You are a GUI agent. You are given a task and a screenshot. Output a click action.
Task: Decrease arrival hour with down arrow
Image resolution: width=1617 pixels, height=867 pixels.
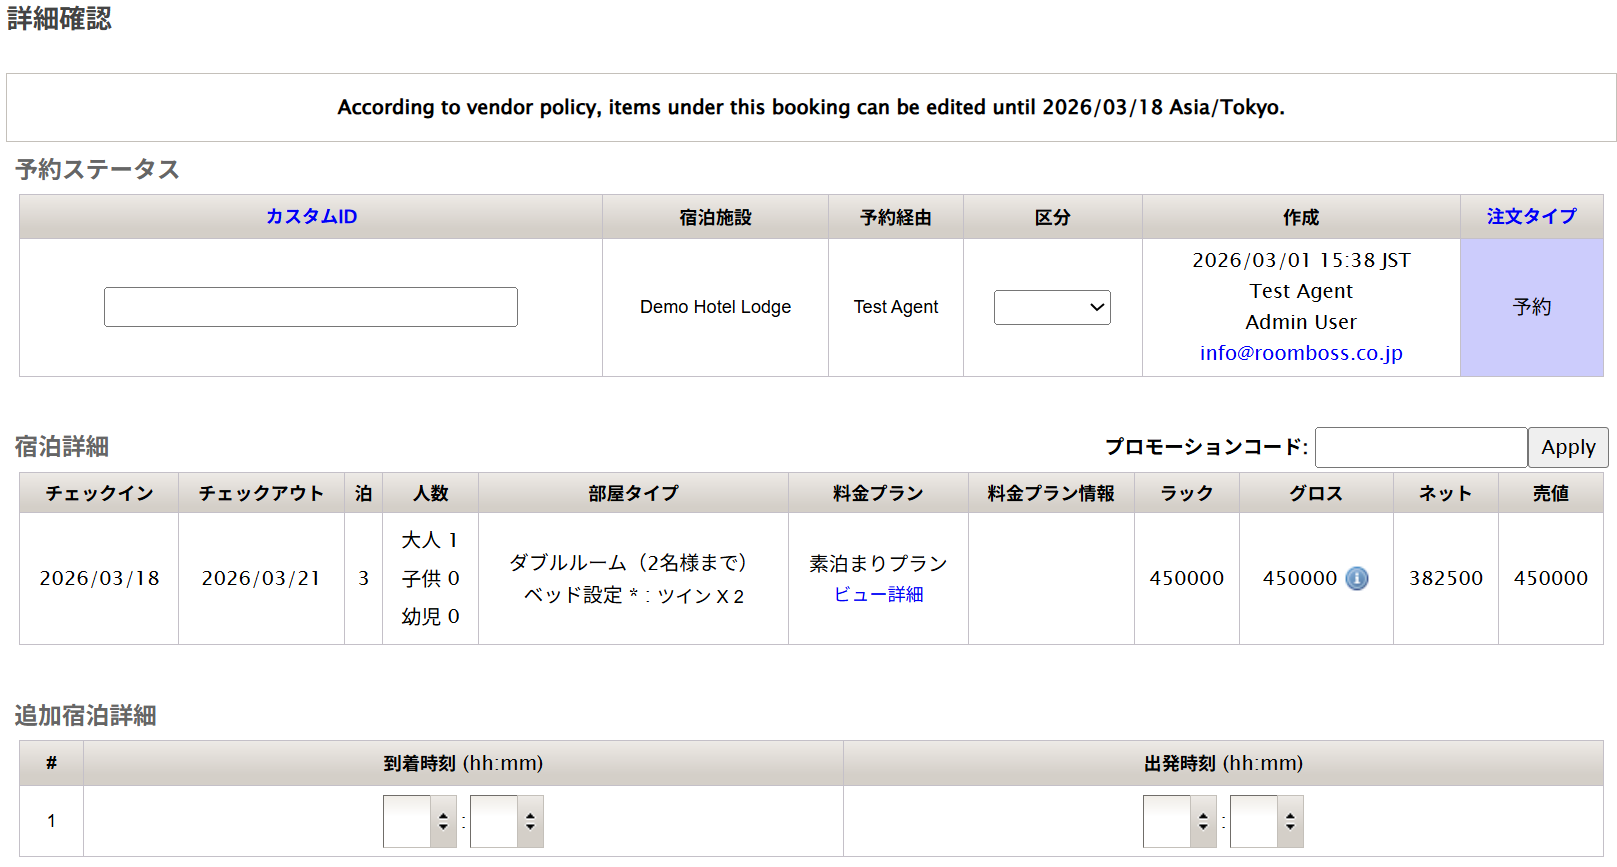coord(444,828)
